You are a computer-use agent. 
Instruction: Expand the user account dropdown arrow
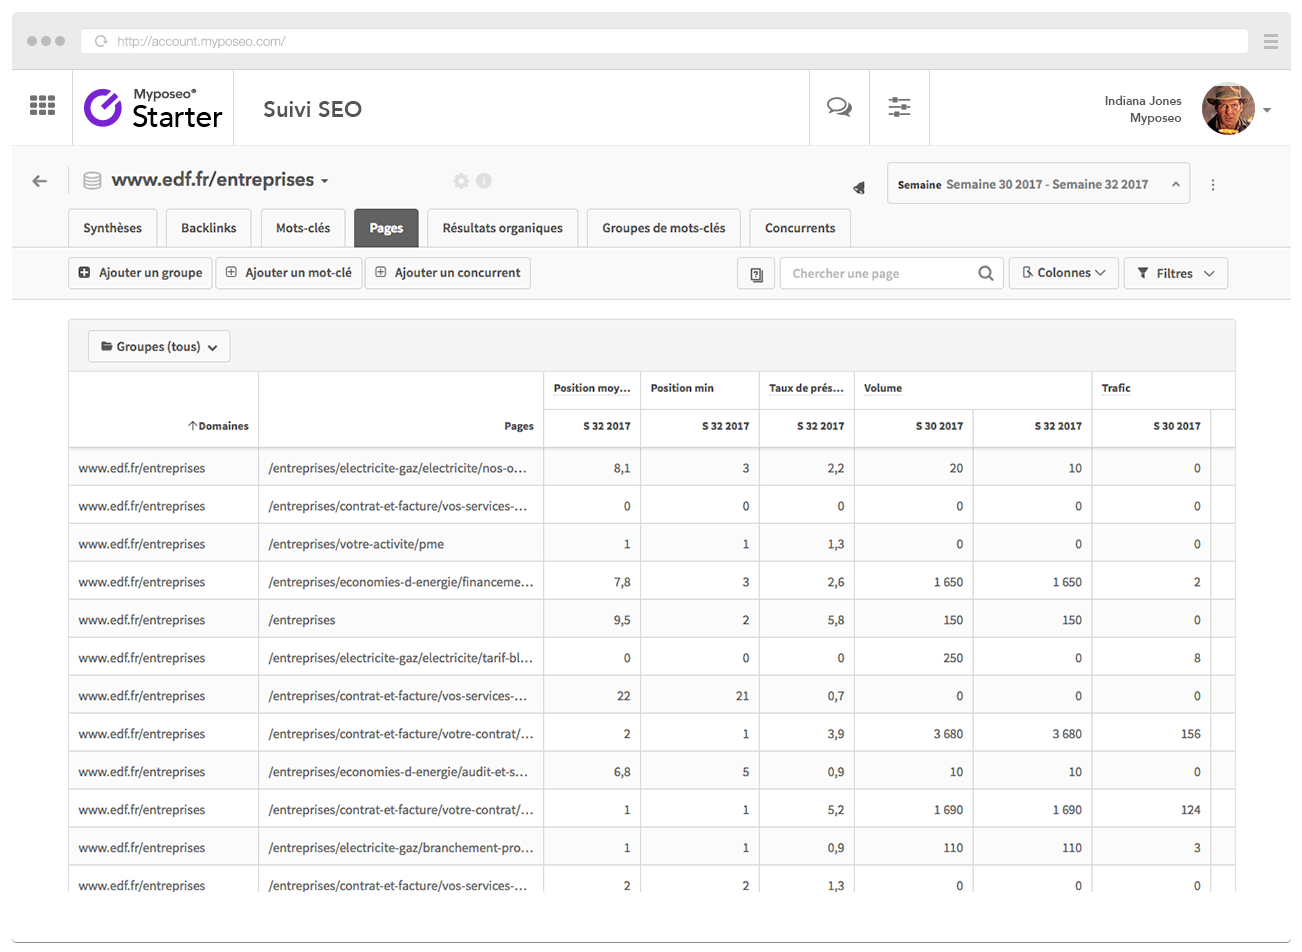coord(1267,110)
